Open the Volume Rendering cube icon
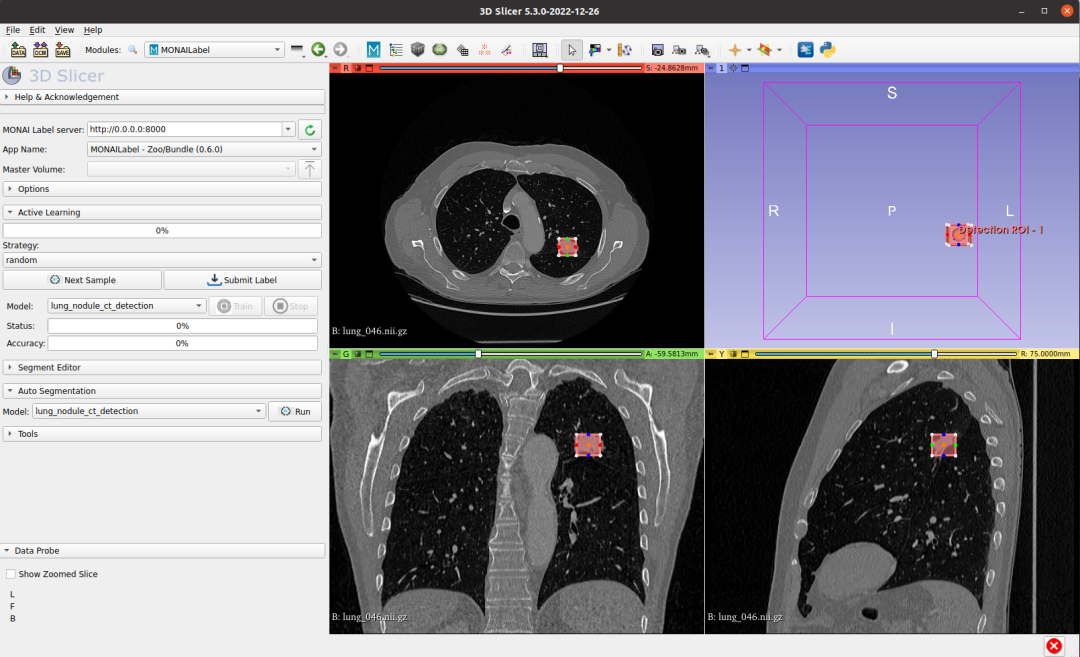This screenshot has width=1080, height=657. click(x=417, y=49)
